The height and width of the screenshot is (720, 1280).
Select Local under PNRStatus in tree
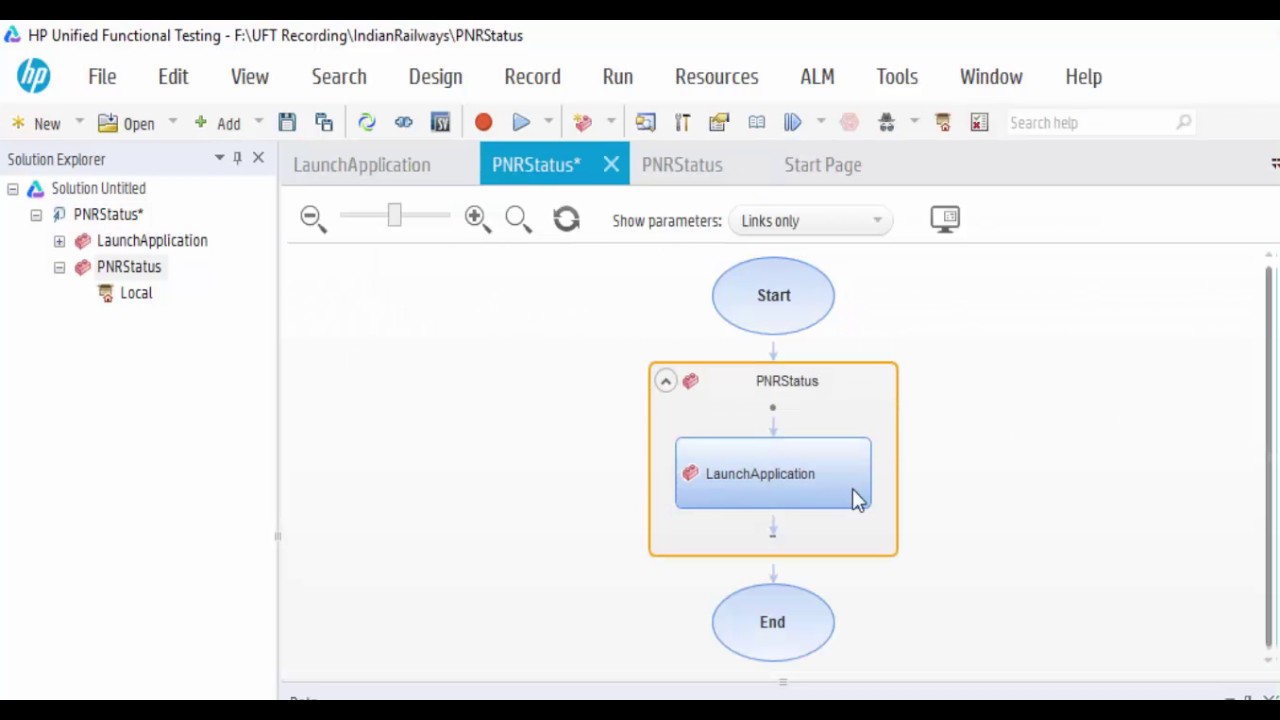136,293
